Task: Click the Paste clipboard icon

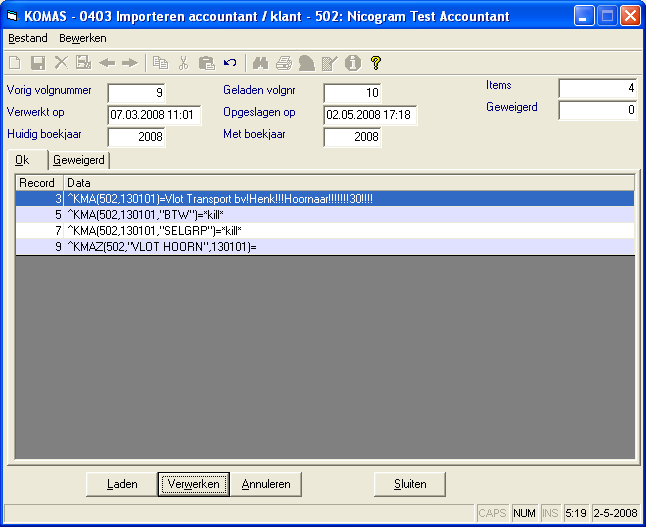Action: 206,63
